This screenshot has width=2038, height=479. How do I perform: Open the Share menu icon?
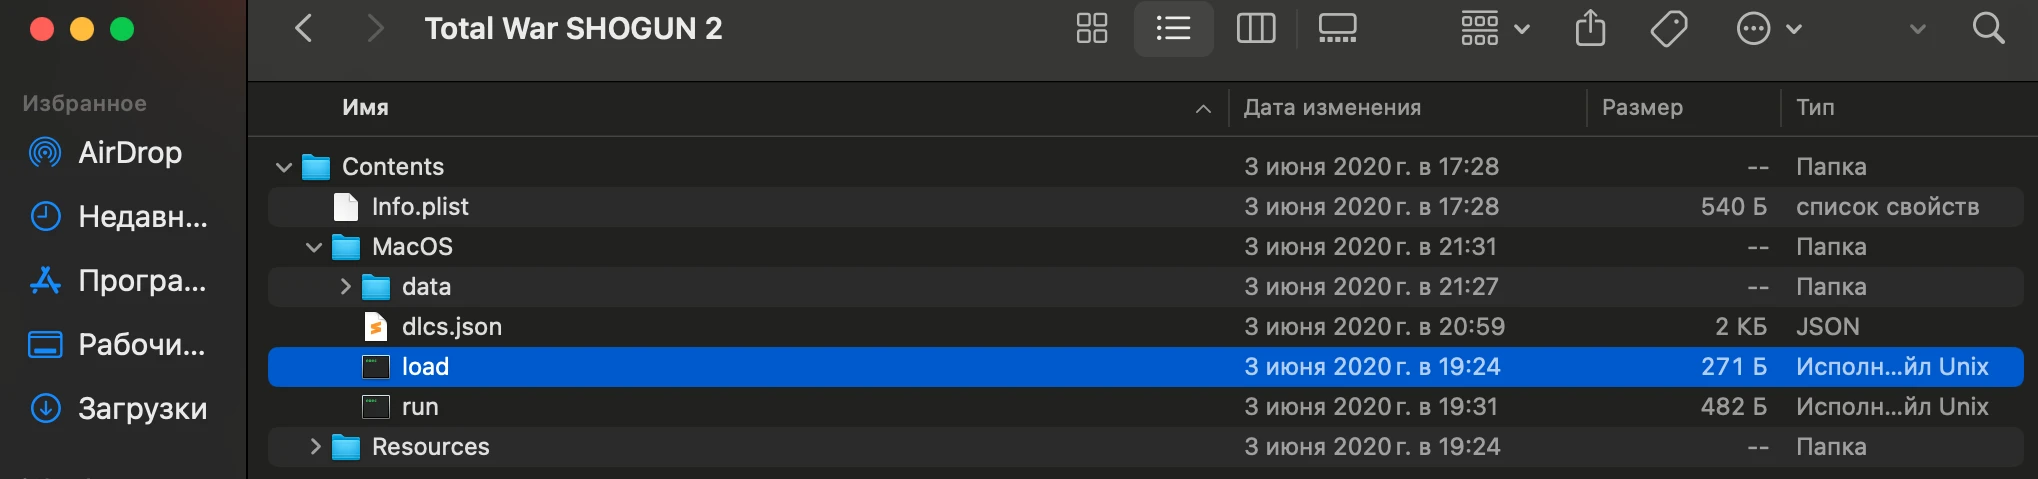coord(1590,28)
